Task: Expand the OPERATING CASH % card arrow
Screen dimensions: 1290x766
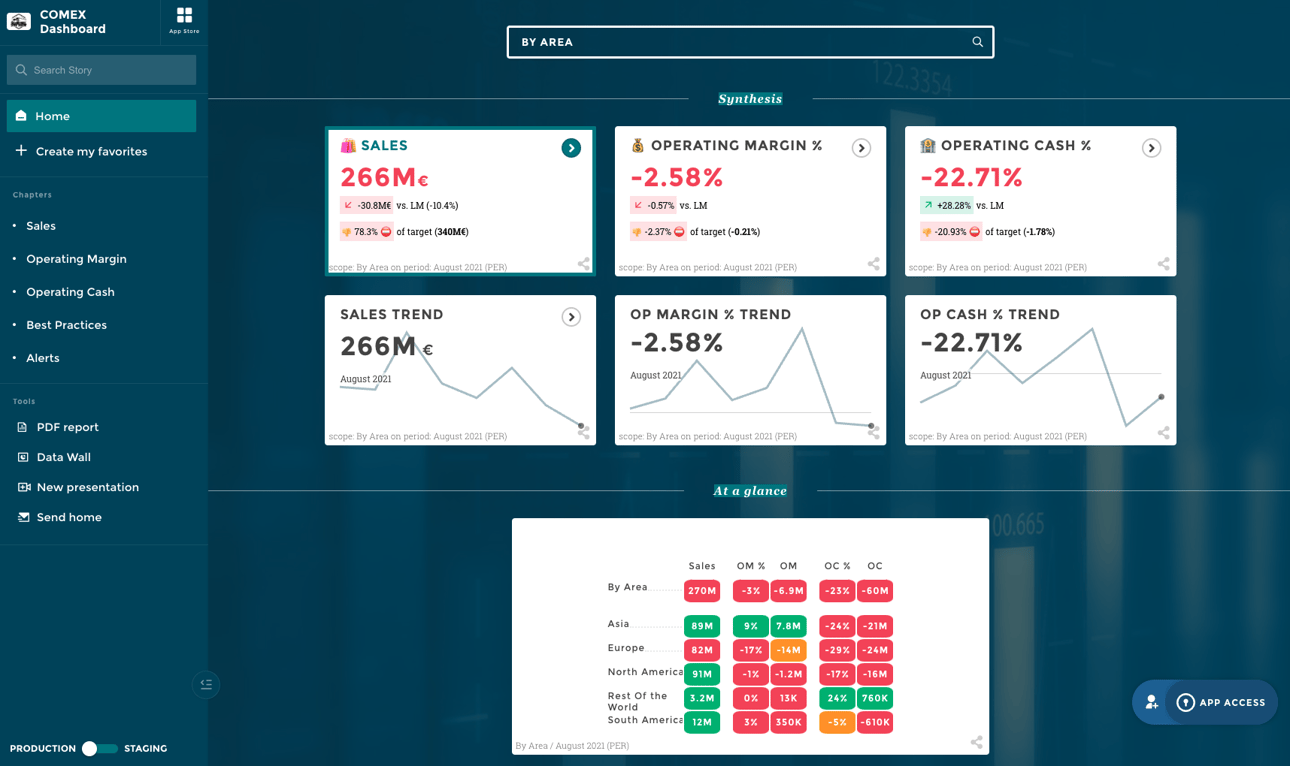Action: [1151, 147]
